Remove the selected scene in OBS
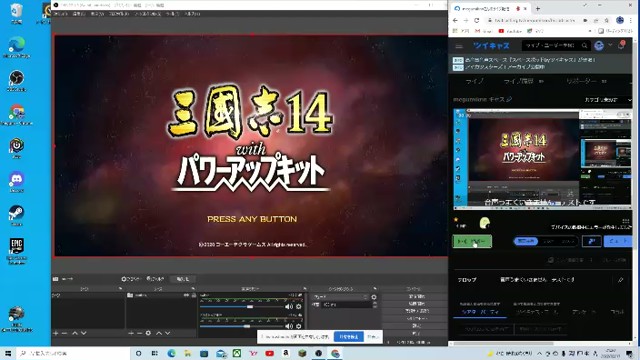Screen dimensions: 640x360 click(x=64, y=333)
